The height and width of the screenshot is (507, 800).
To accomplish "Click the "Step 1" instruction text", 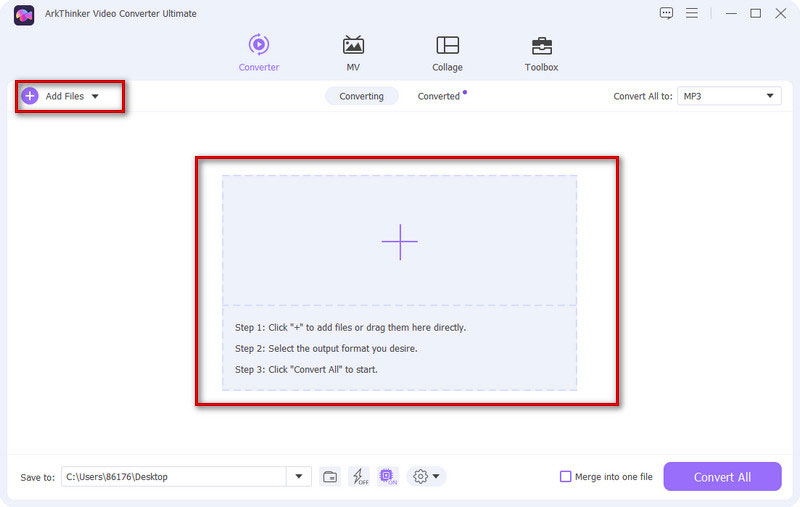I will pos(350,327).
